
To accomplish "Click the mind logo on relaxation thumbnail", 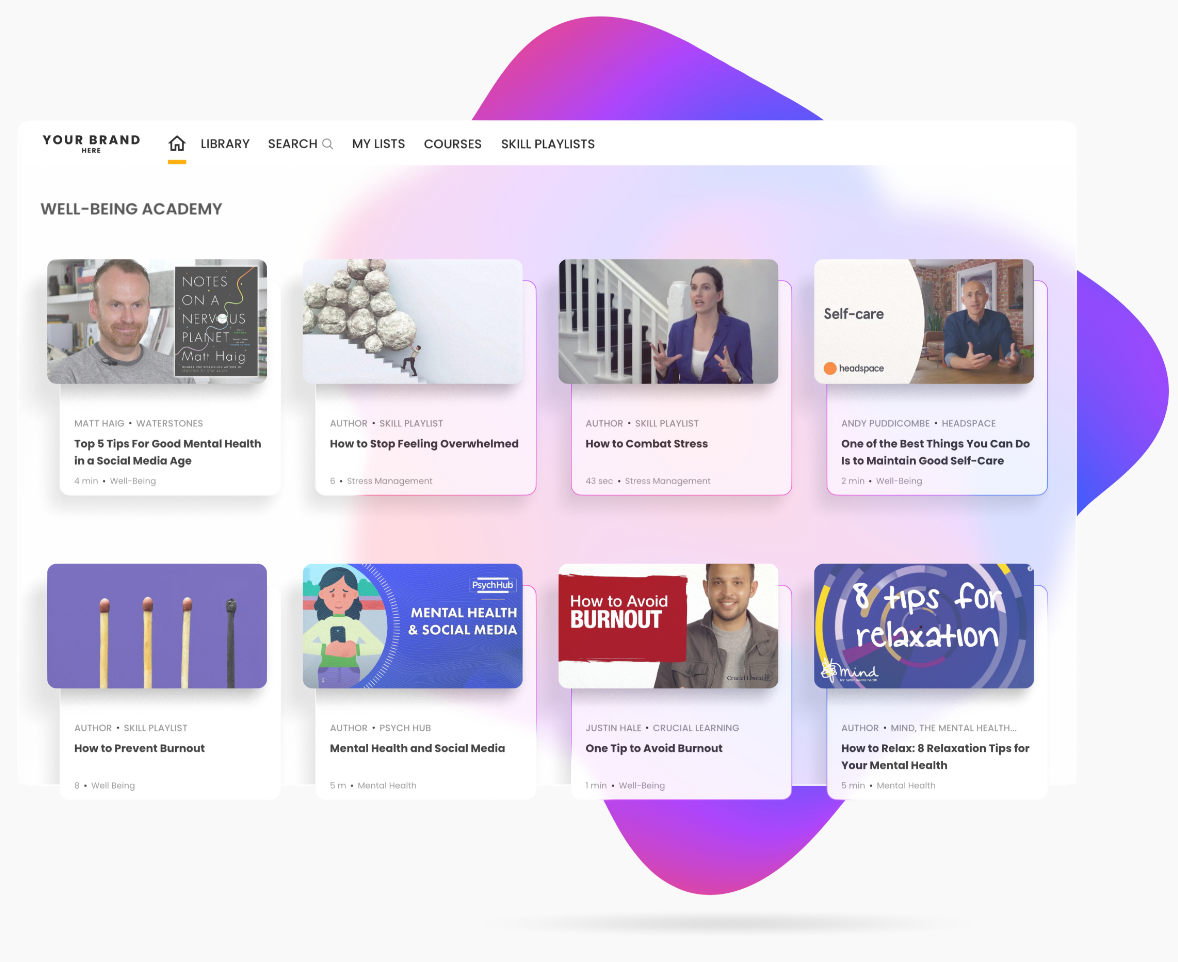I will point(850,670).
